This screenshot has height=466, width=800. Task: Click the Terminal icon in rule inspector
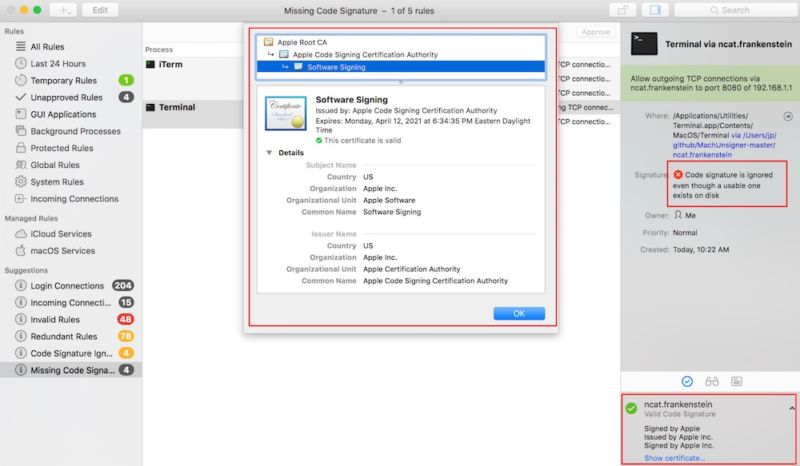[x=644, y=44]
